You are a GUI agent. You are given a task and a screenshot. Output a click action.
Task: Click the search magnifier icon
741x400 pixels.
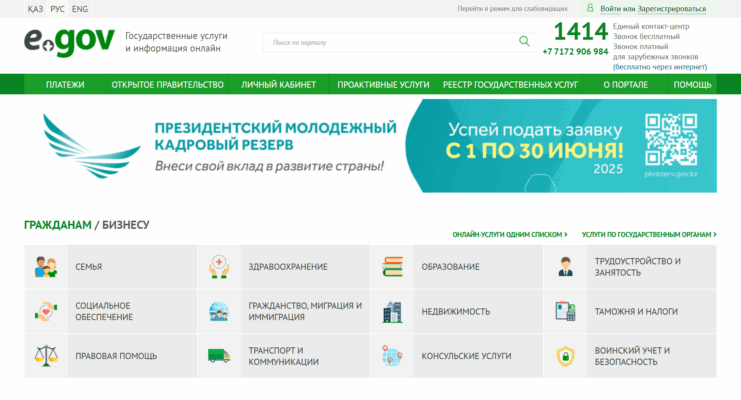point(524,42)
